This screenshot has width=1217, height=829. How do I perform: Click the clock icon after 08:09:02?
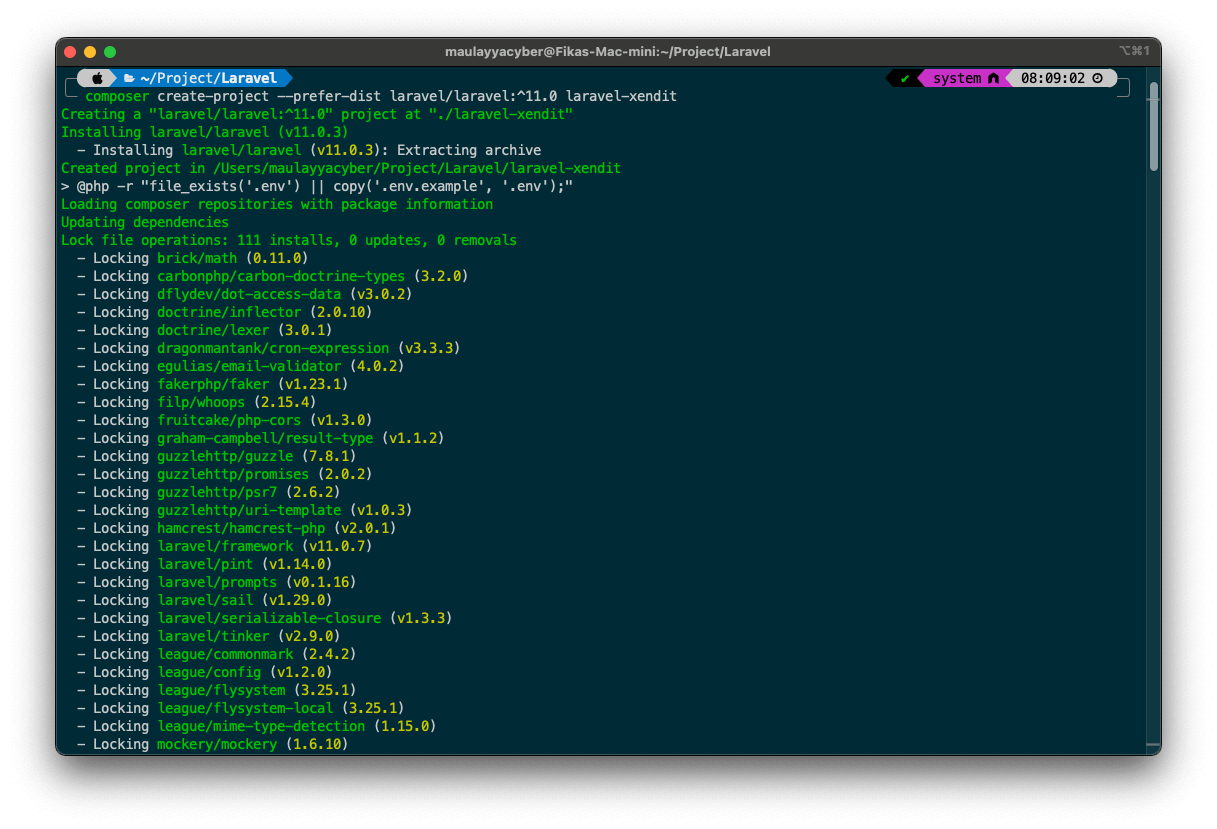pyautogui.click(x=1097, y=78)
